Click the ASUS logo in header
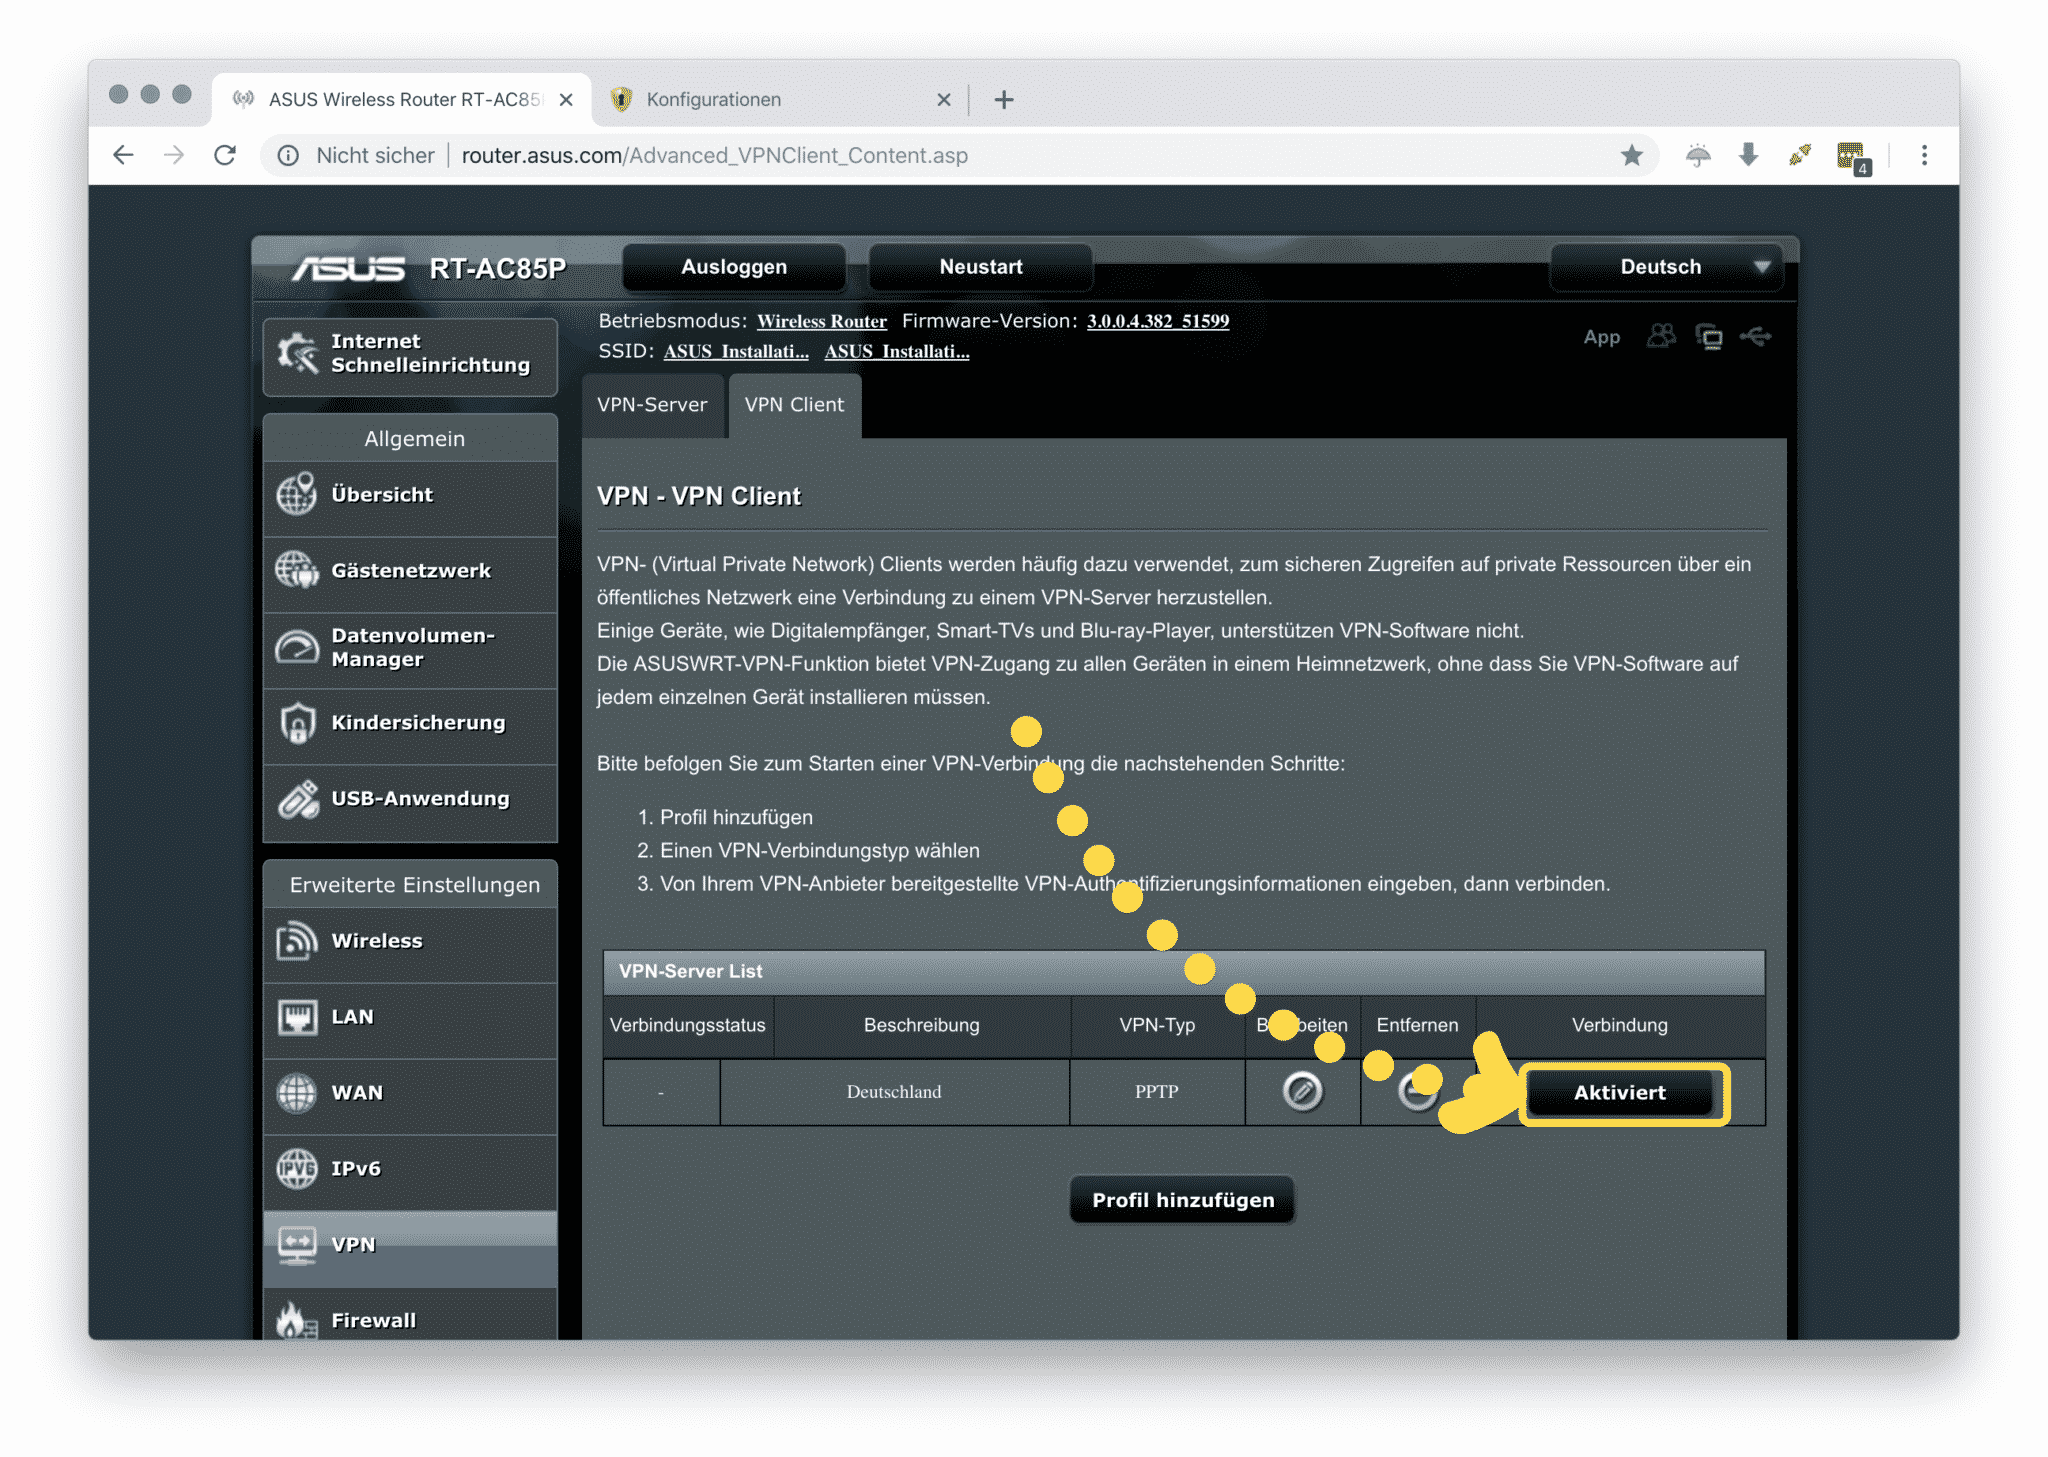Image resolution: width=2048 pixels, height=1457 pixels. click(348, 268)
